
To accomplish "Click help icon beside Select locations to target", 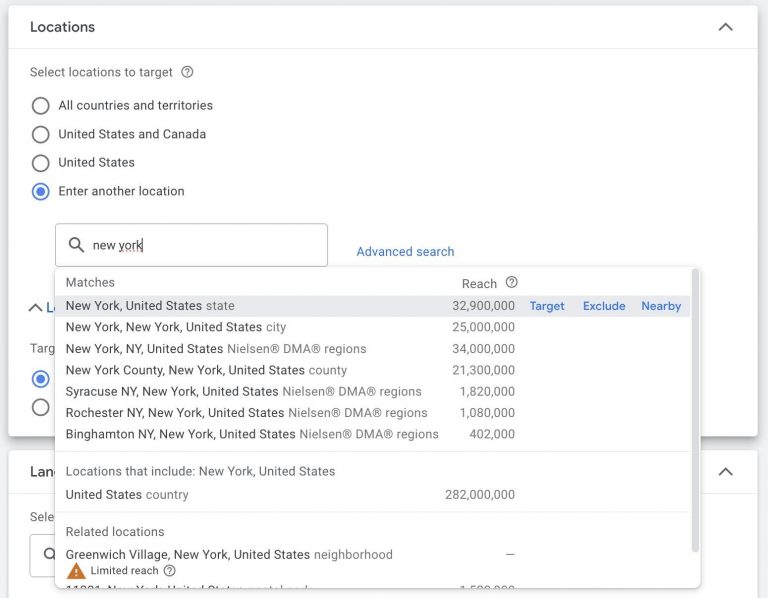I will coord(187,72).
